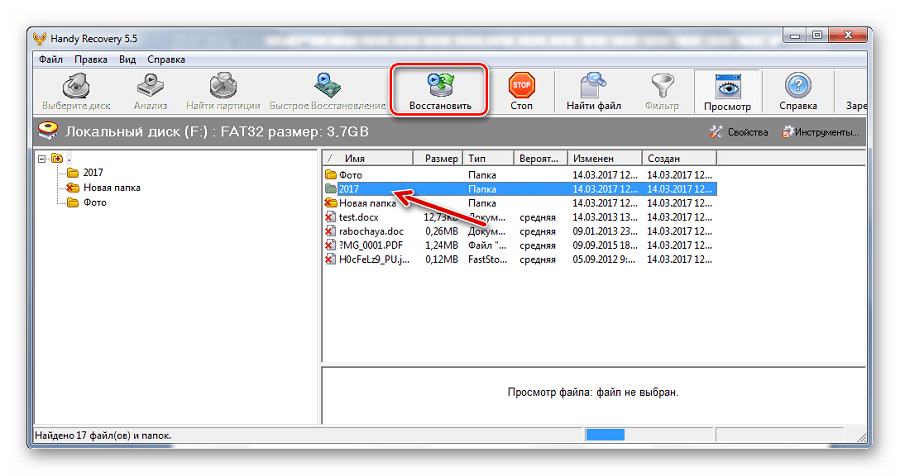
Task: Close the Handy Recovery window
Action: coord(848,36)
